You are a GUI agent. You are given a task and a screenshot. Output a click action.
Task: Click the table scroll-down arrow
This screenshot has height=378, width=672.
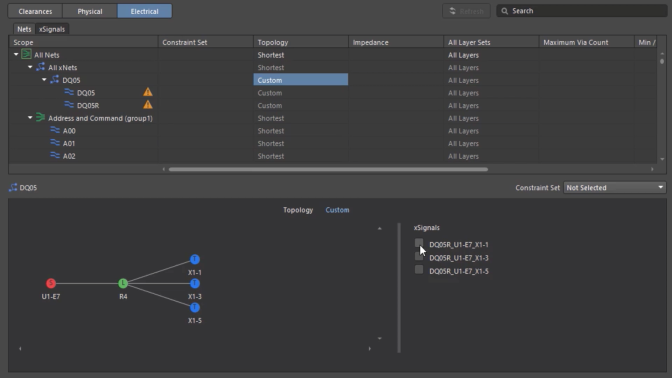pos(662,159)
